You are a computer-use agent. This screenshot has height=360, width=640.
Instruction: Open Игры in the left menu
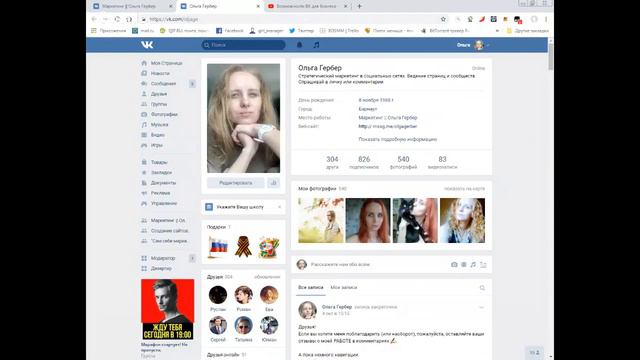coord(157,145)
